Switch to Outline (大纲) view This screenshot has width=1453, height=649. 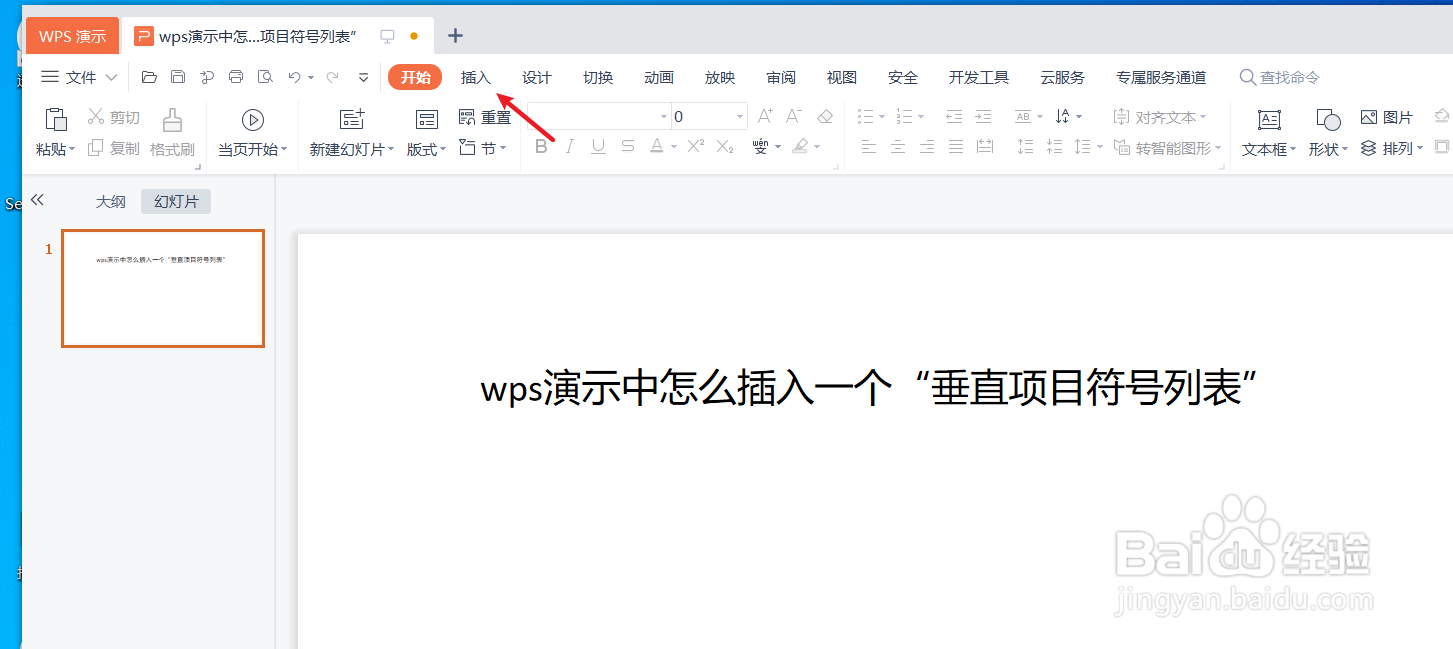(x=111, y=201)
